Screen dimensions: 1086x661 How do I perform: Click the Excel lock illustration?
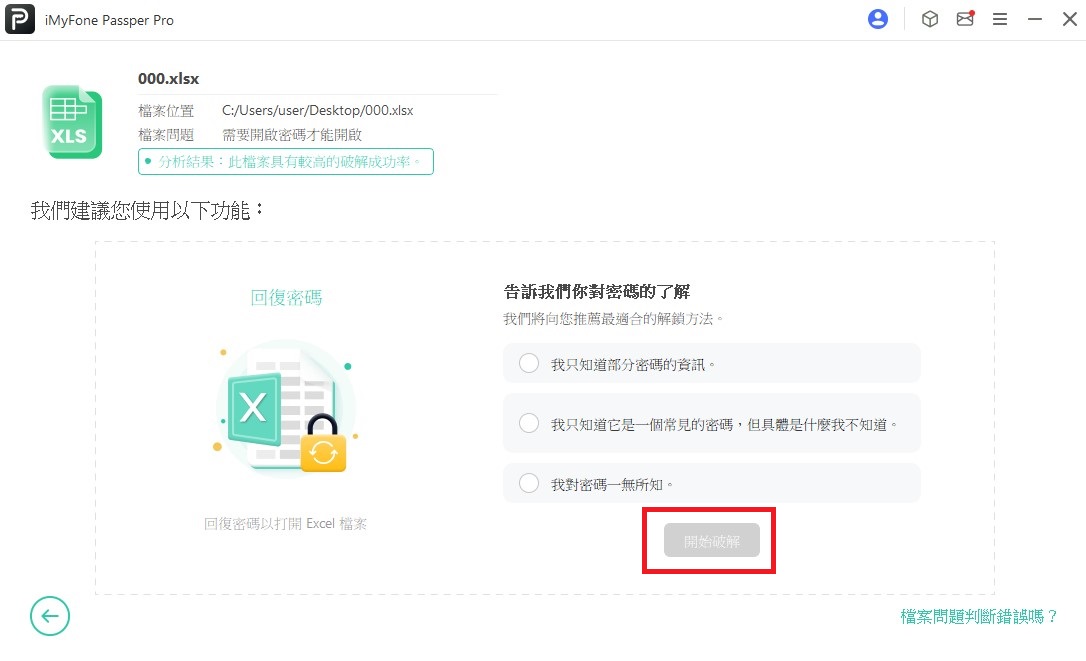click(286, 406)
